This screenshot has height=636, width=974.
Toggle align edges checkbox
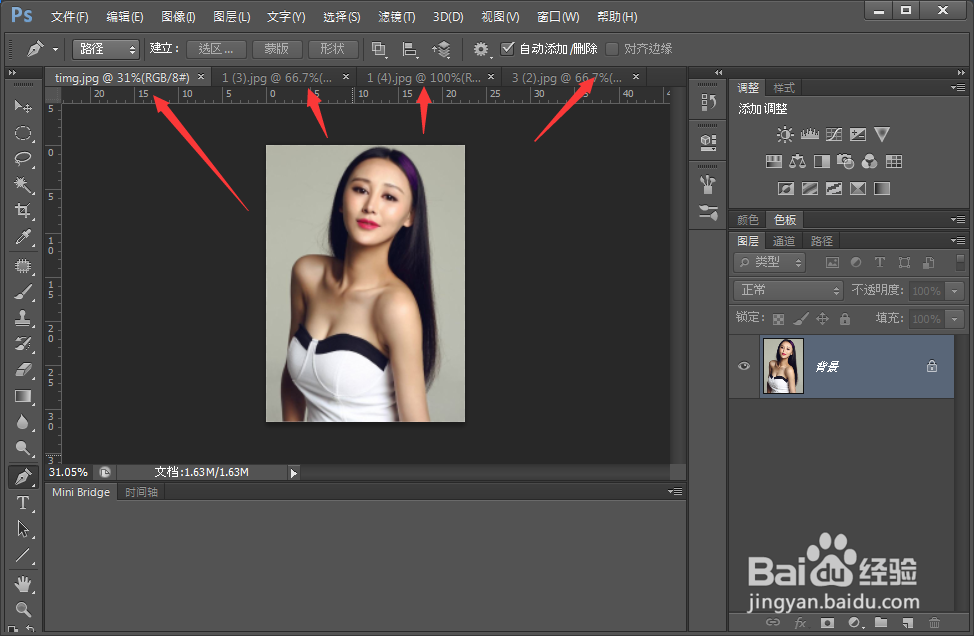pyautogui.click(x=612, y=48)
